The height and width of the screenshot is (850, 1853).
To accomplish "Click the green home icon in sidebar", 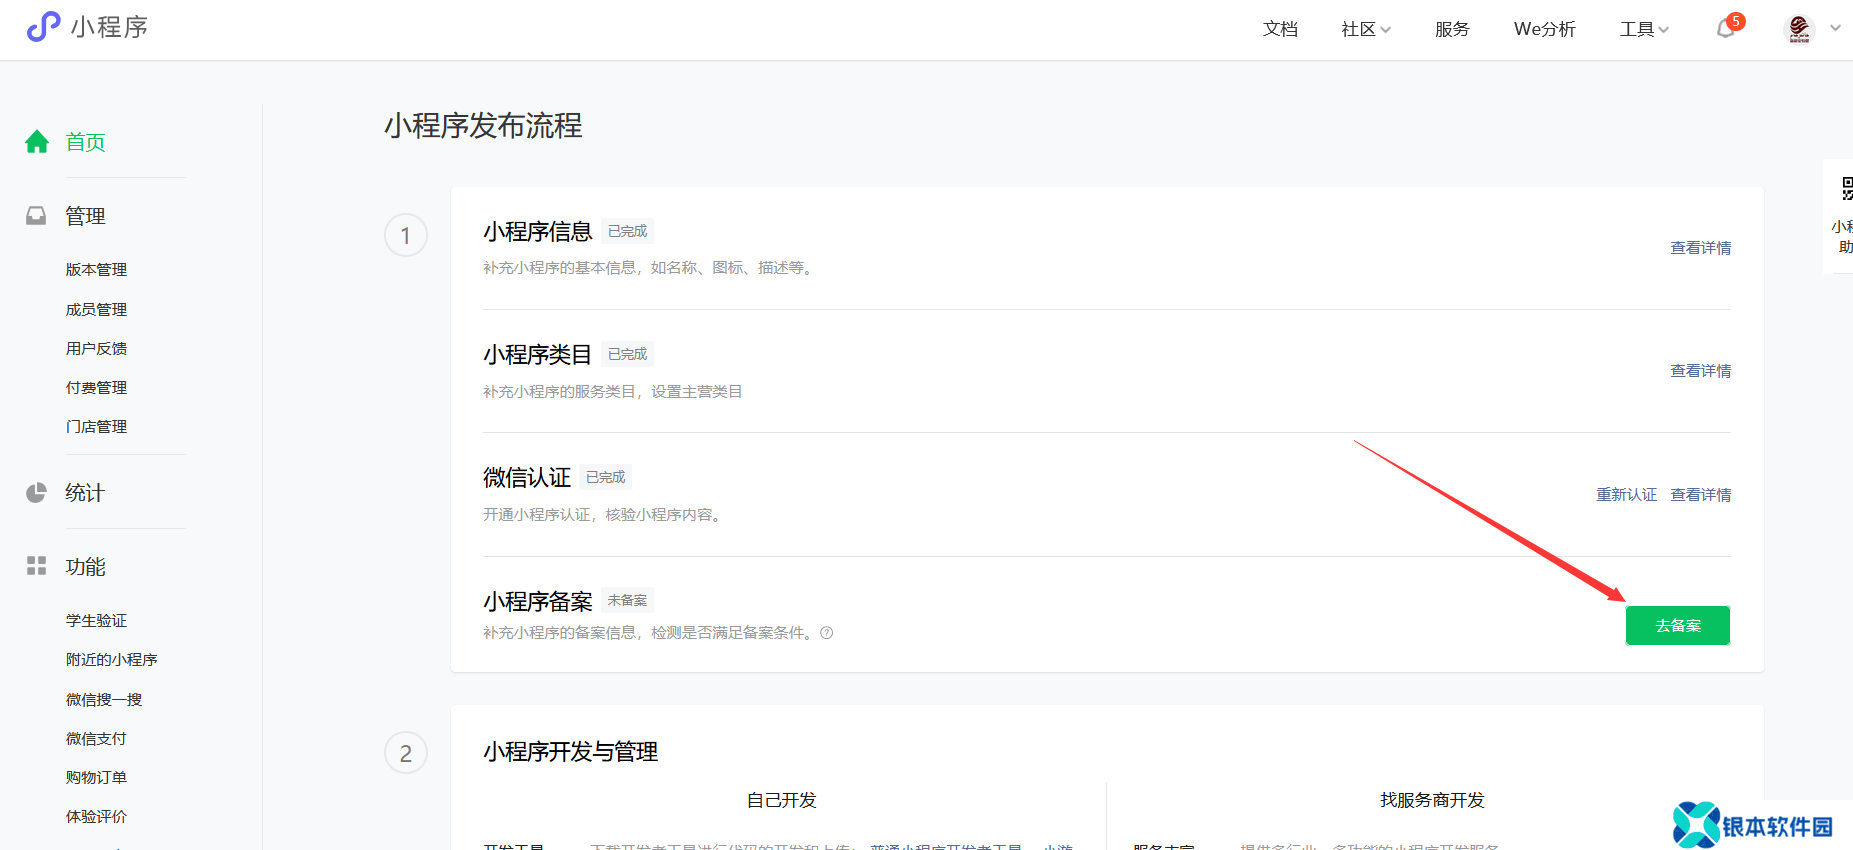I will pyautogui.click(x=37, y=142).
